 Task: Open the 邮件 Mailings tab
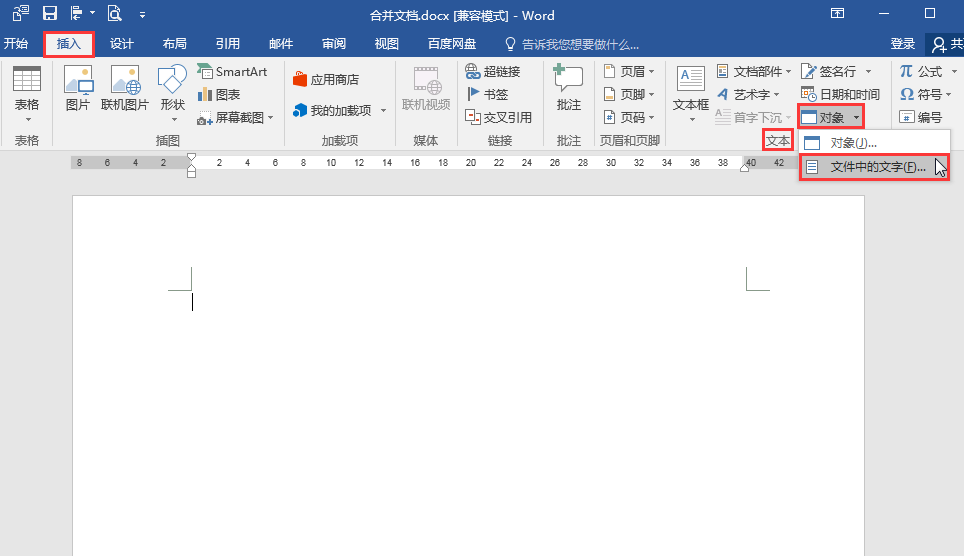pyautogui.click(x=281, y=44)
